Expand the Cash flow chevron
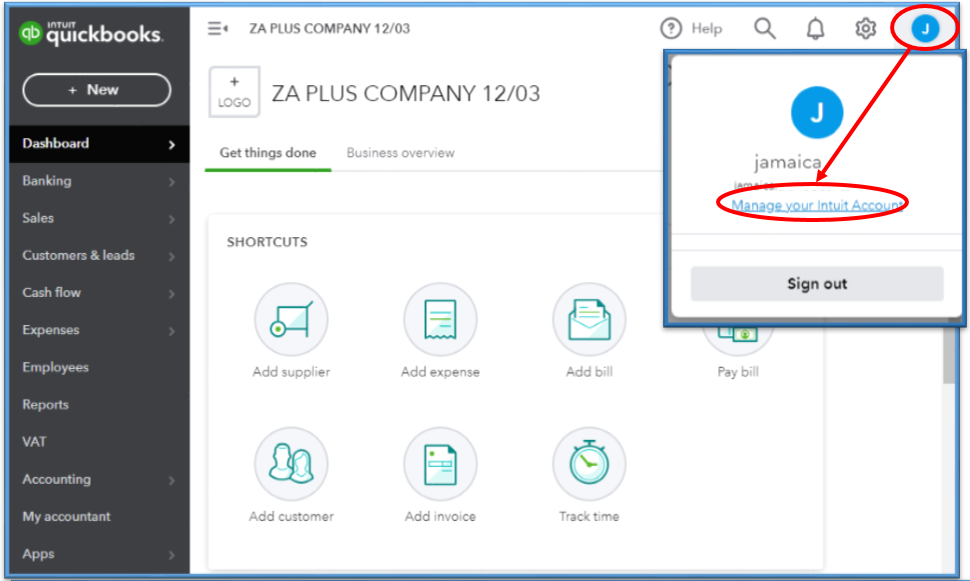Image resolution: width=970 pixels, height=581 pixels. 172,293
